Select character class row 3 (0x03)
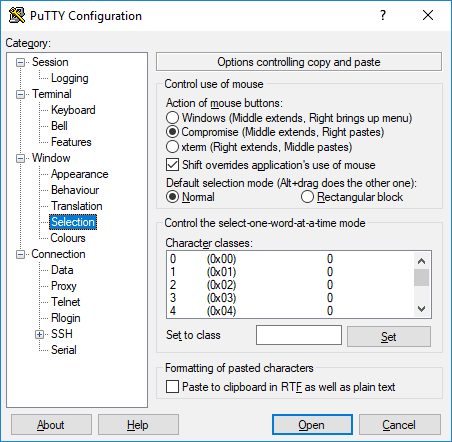Screen dimensions: 452x442 (x=290, y=298)
